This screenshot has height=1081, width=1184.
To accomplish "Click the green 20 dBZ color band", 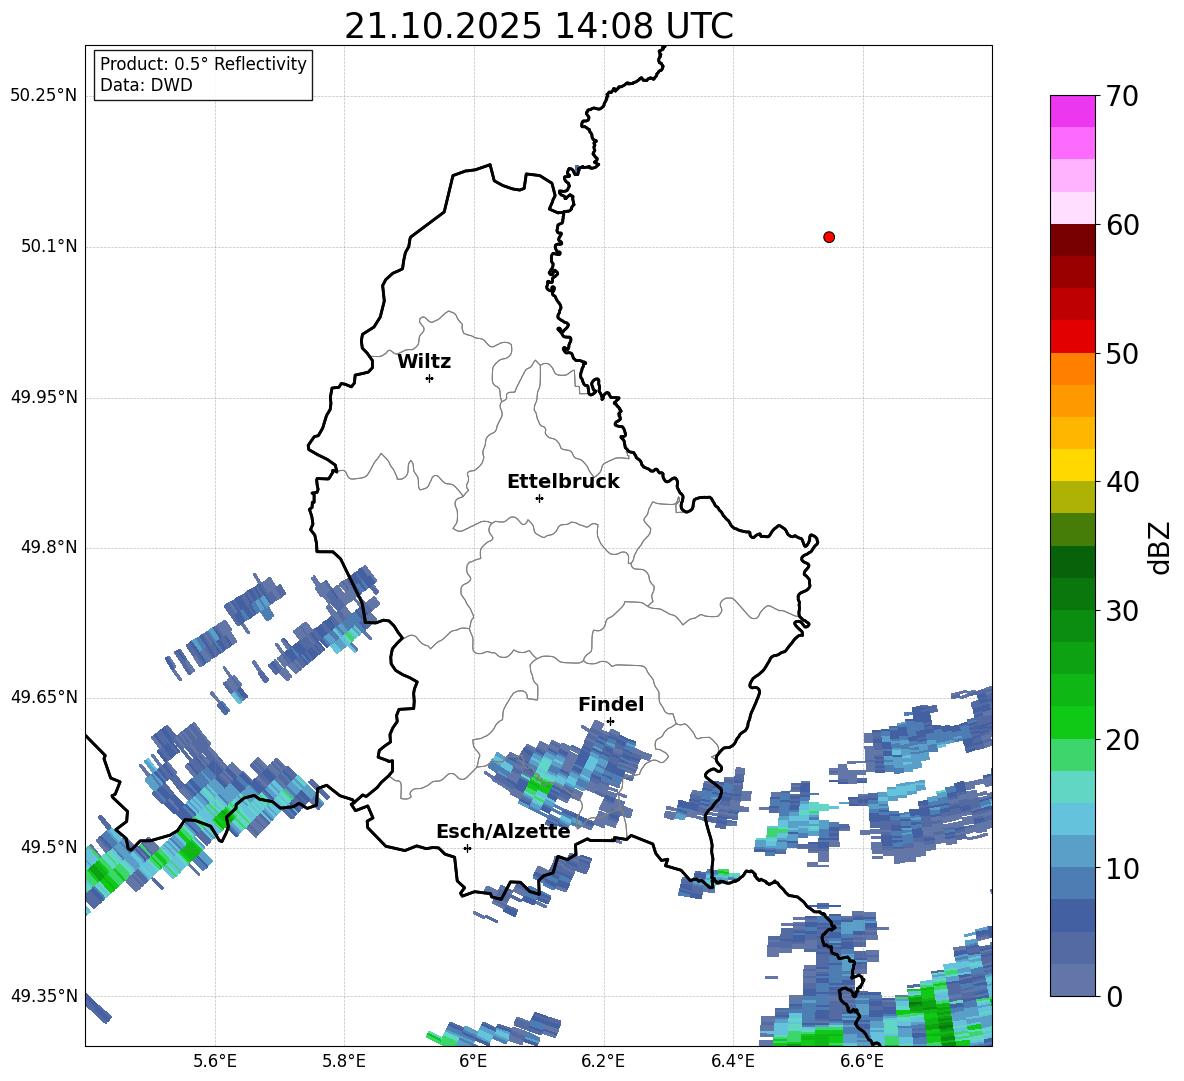I will [x=1072, y=722].
